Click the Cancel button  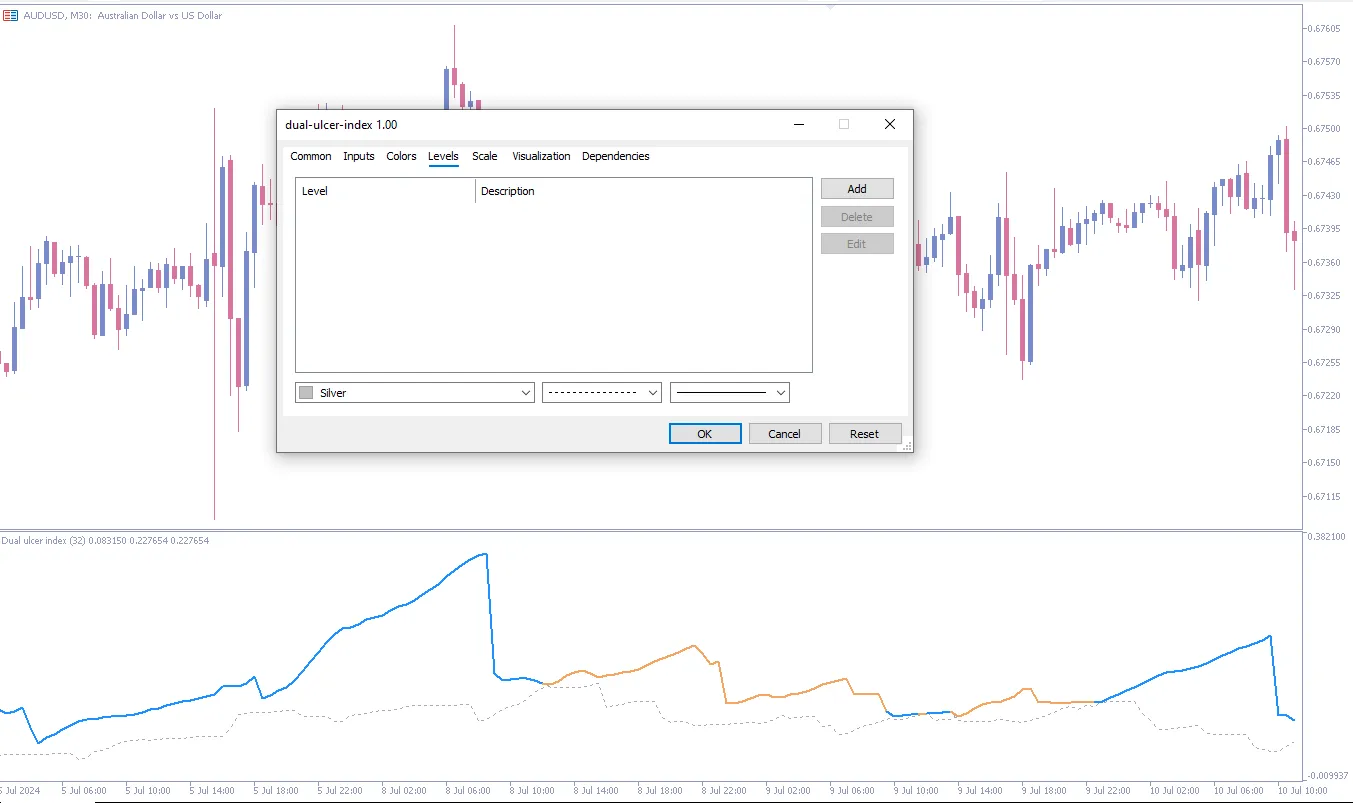(x=784, y=433)
